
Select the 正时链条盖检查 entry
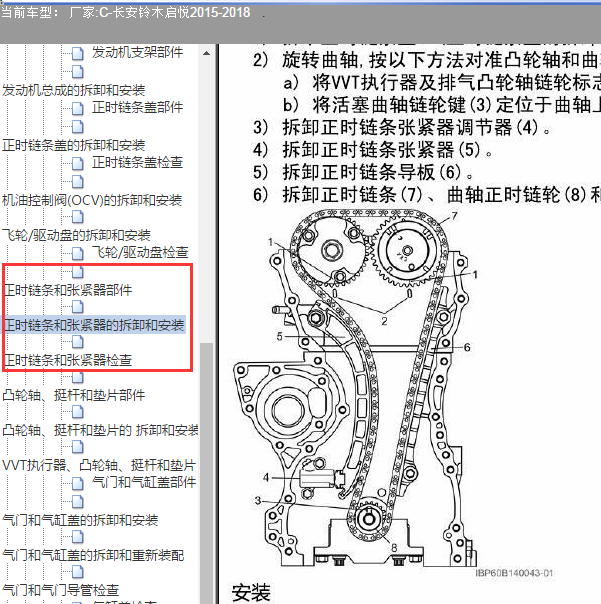click(x=137, y=163)
